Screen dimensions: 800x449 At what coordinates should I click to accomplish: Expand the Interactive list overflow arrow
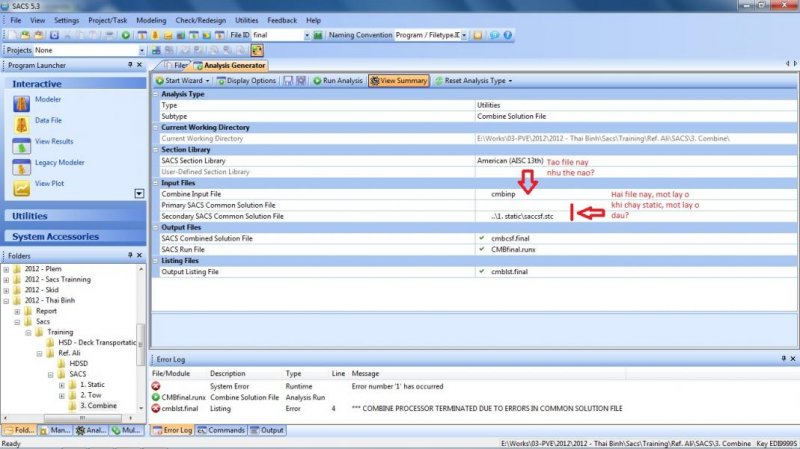(139, 194)
